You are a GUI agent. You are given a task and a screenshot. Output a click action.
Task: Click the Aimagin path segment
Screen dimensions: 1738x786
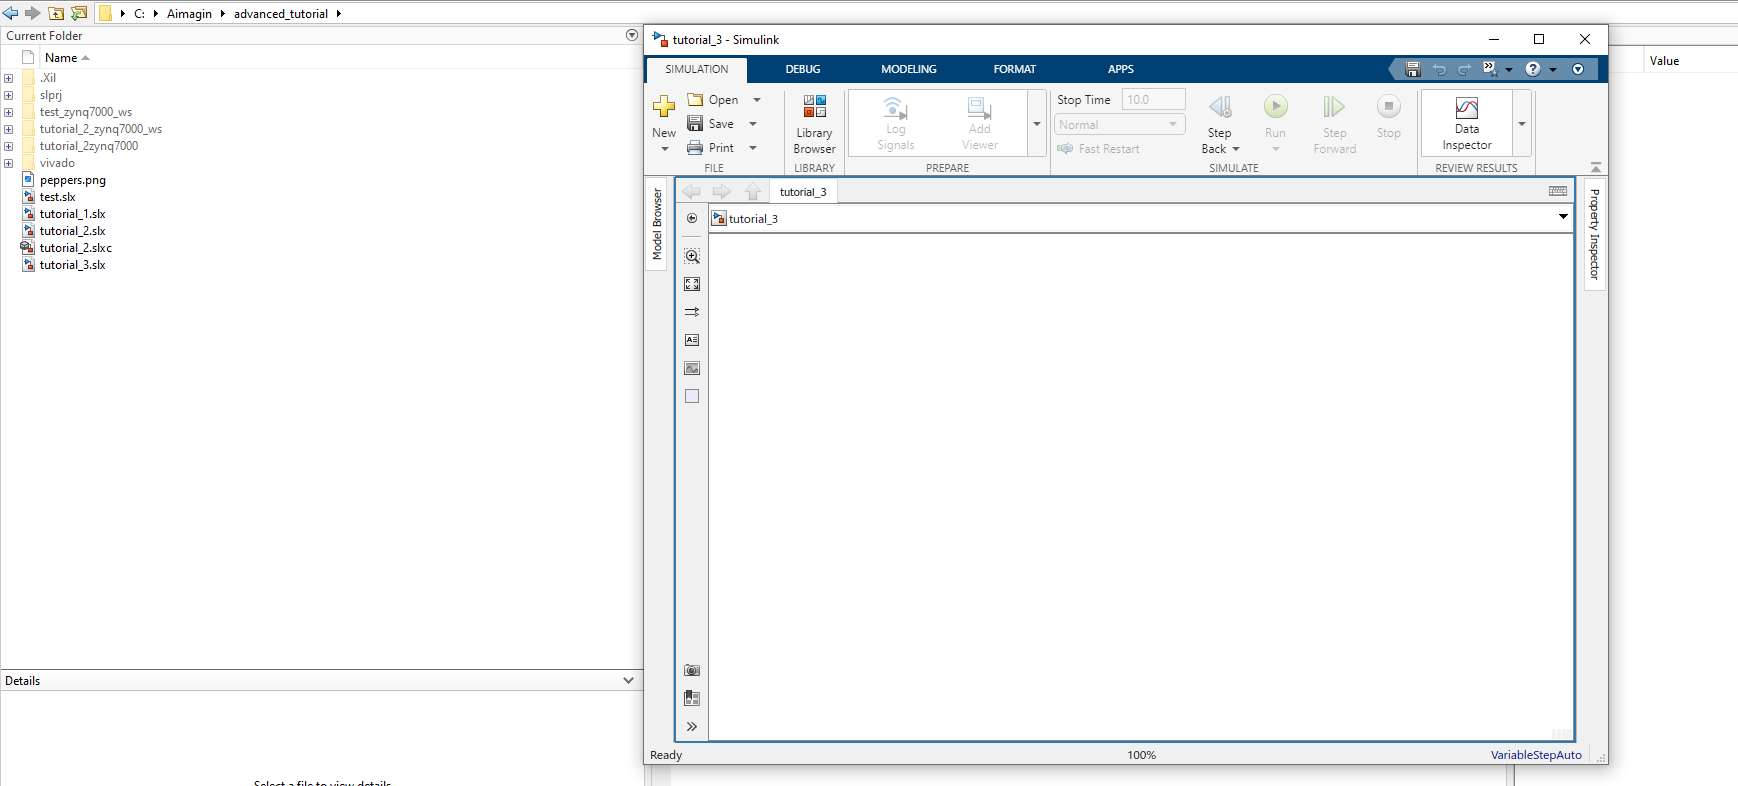[189, 14]
